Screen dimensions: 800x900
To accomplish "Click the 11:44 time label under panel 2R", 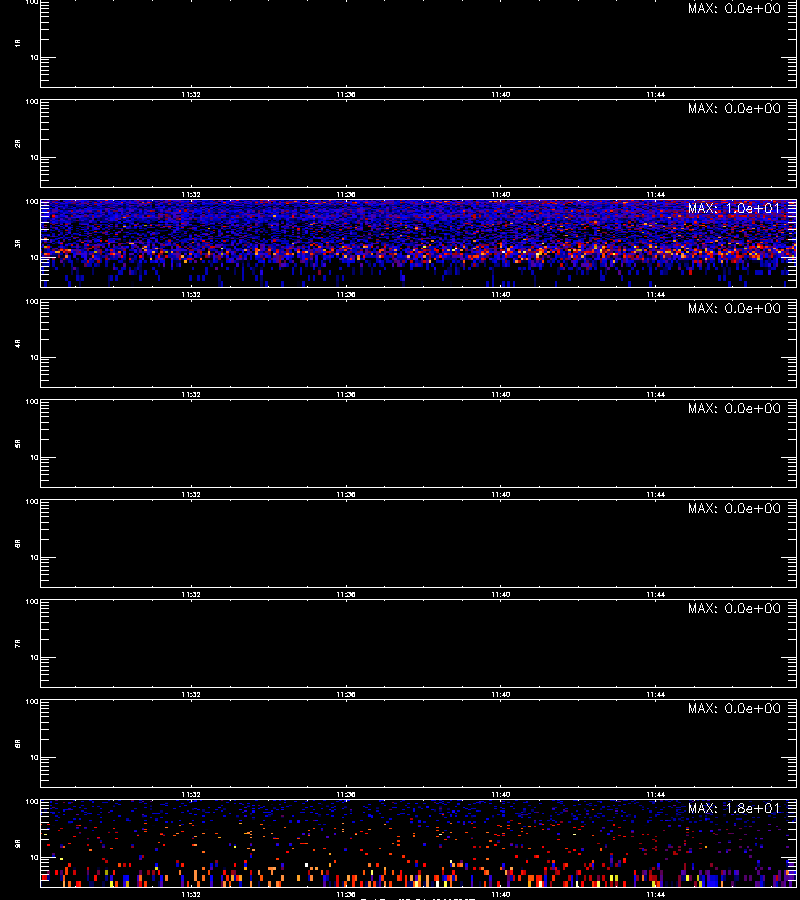I will (x=656, y=195).
